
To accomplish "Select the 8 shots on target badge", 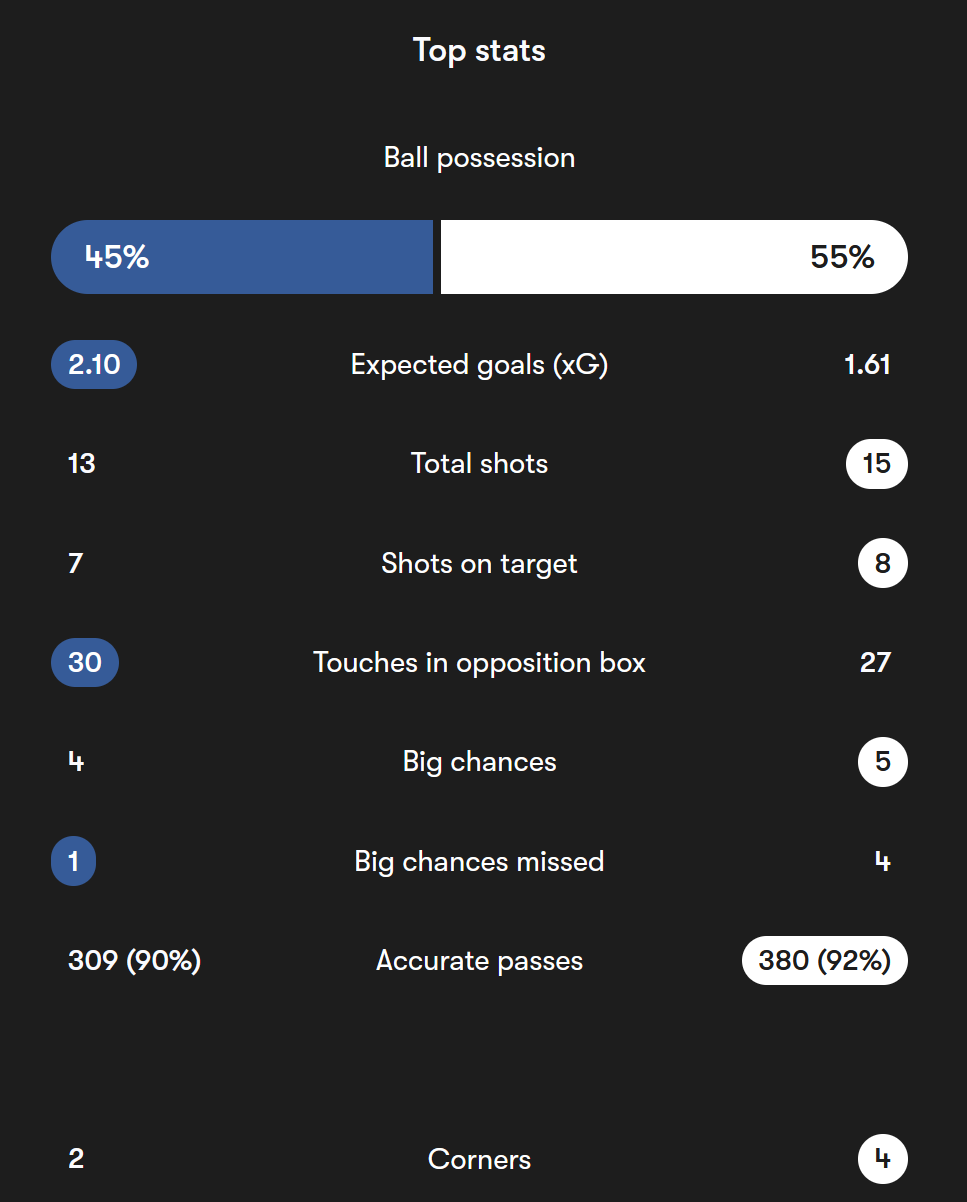I will [x=883, y=563].
